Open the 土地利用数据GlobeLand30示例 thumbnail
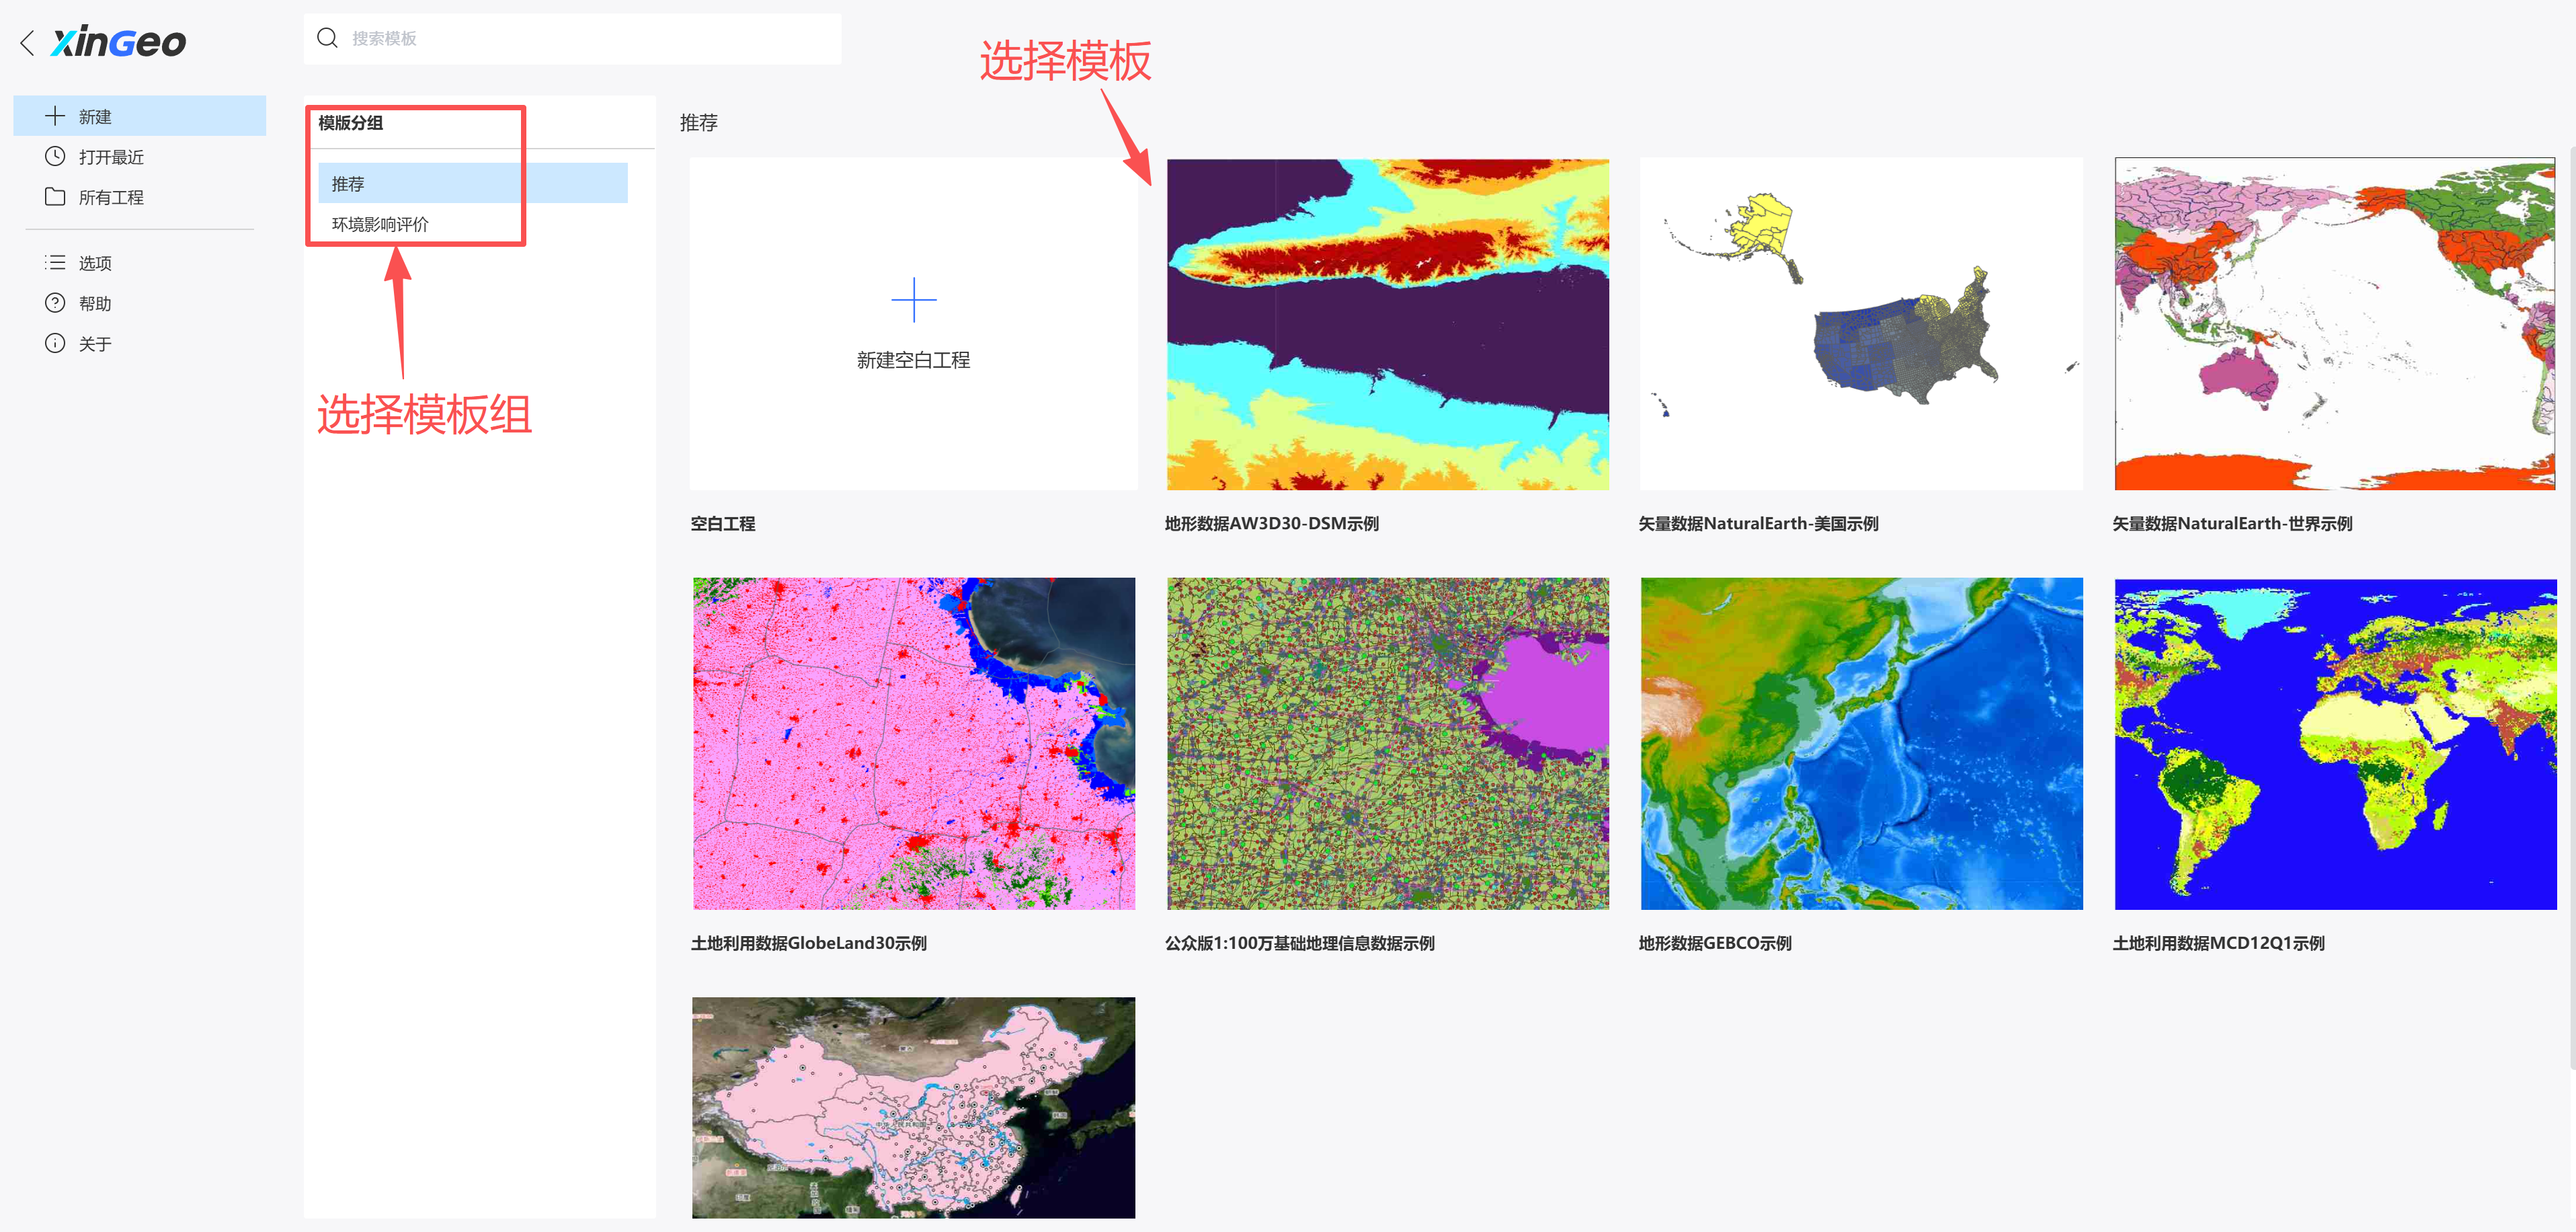 pyautogui.click(x=913, y=743)
